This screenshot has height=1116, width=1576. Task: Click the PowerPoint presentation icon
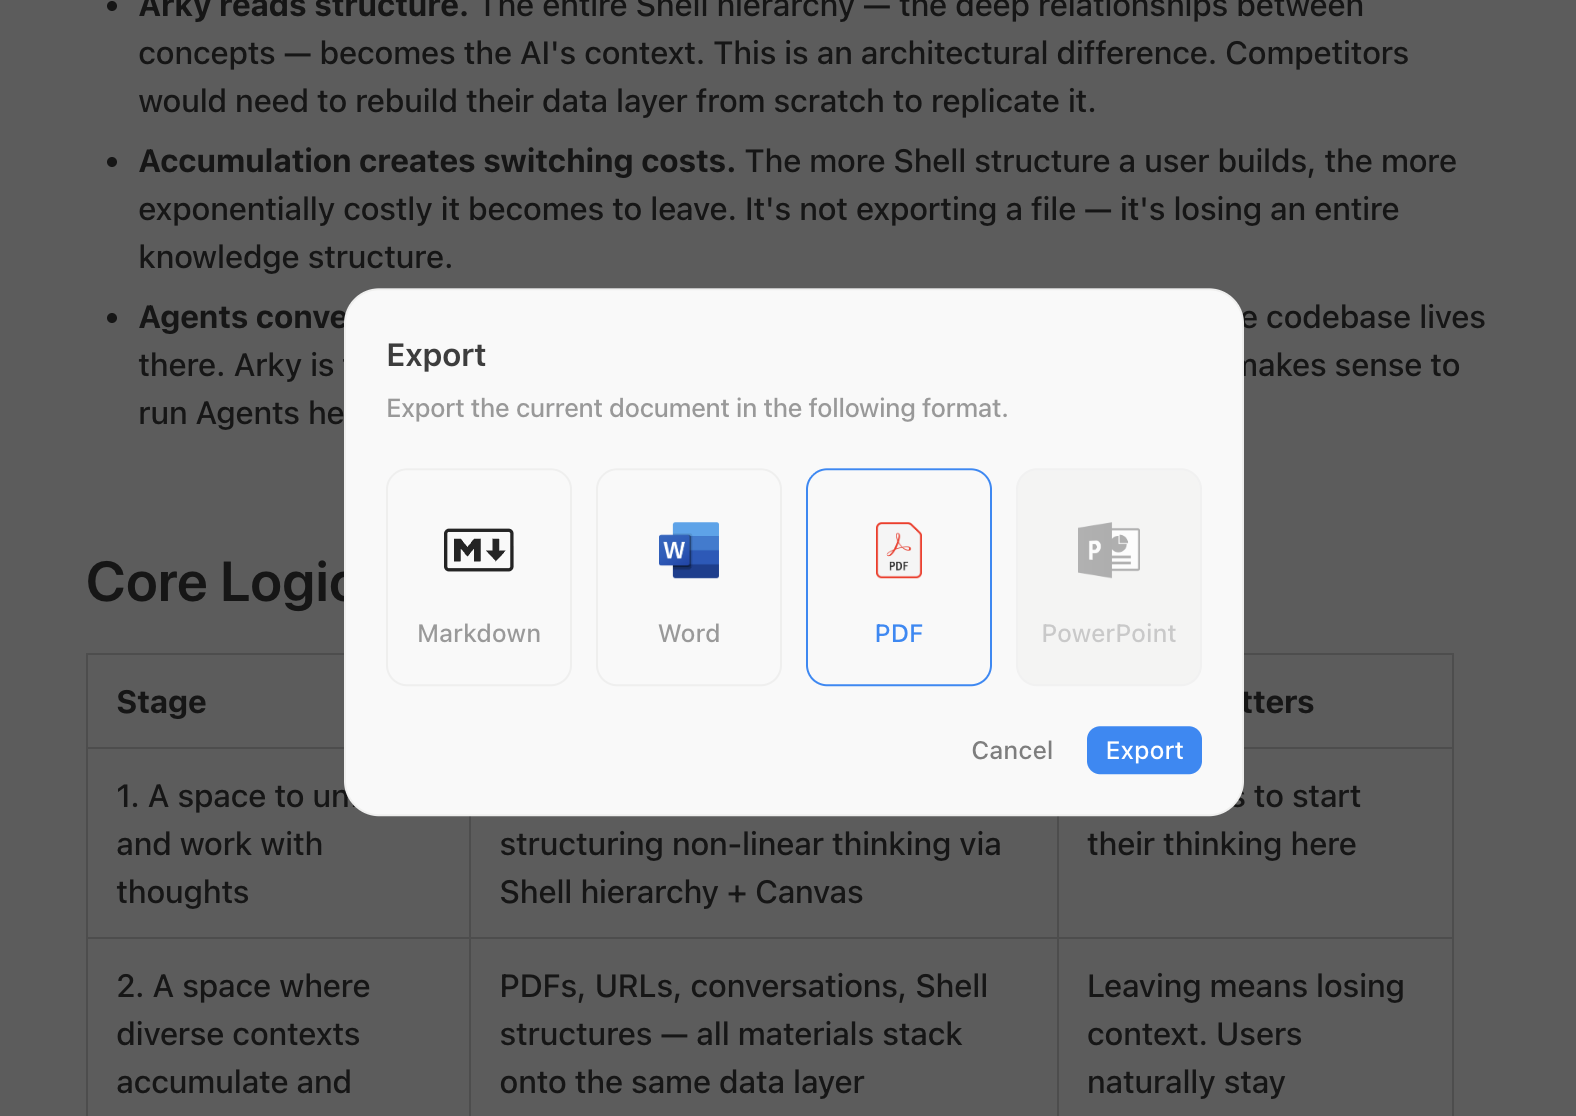[1109, 550]
